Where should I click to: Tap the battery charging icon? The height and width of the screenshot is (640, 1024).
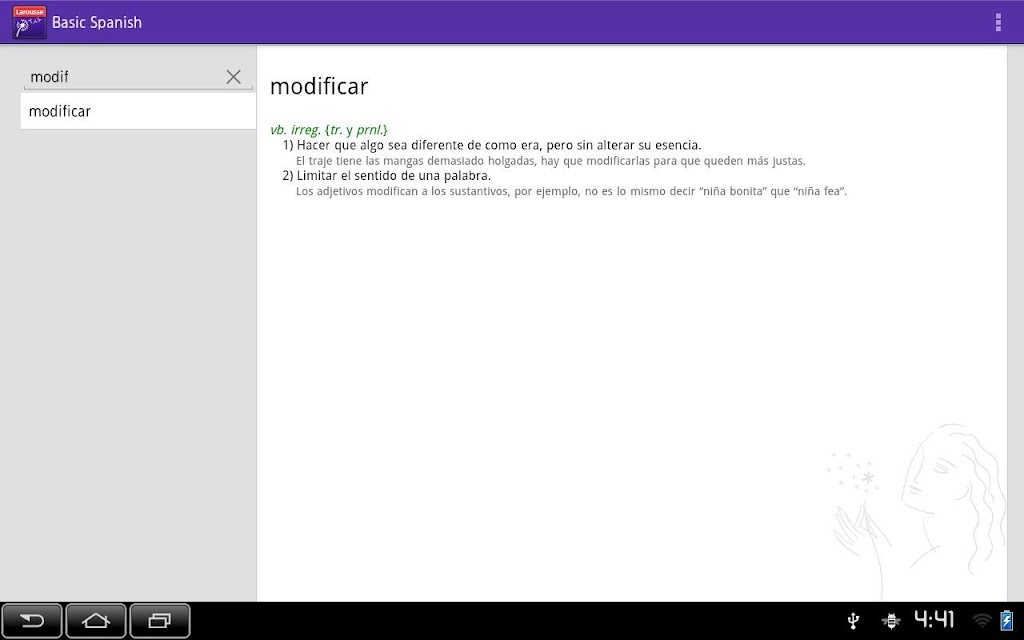click(1006, 620)
